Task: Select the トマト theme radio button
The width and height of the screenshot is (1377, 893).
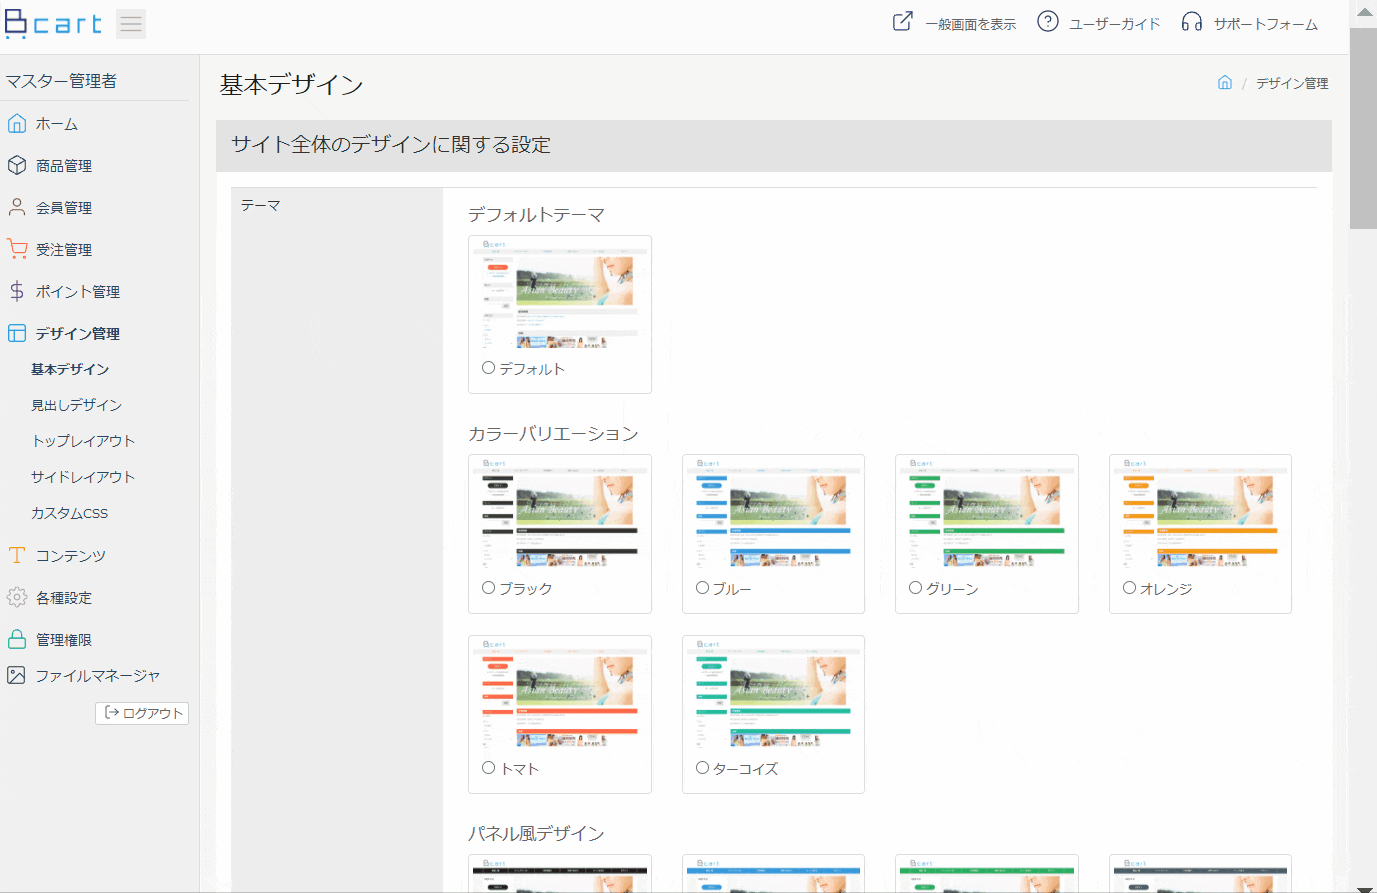Action: tap(489, 767)
